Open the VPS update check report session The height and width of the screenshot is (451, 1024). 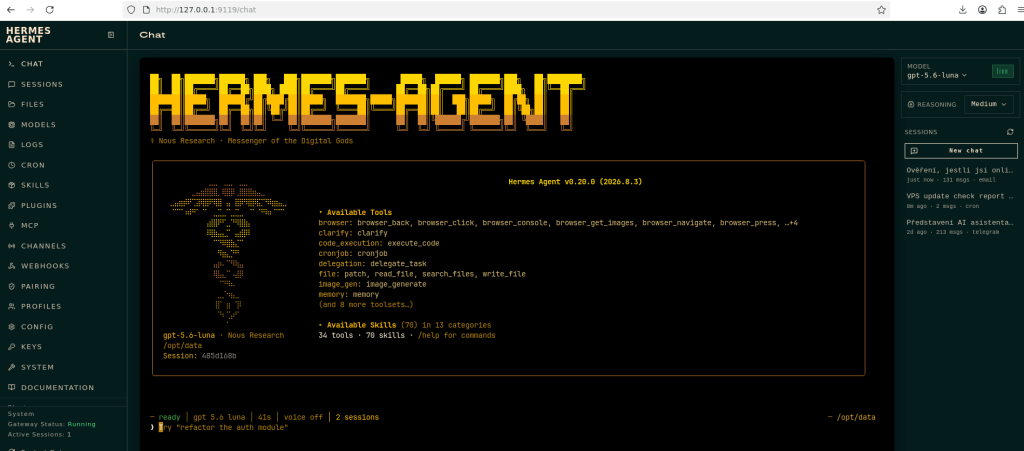point(960,200)
